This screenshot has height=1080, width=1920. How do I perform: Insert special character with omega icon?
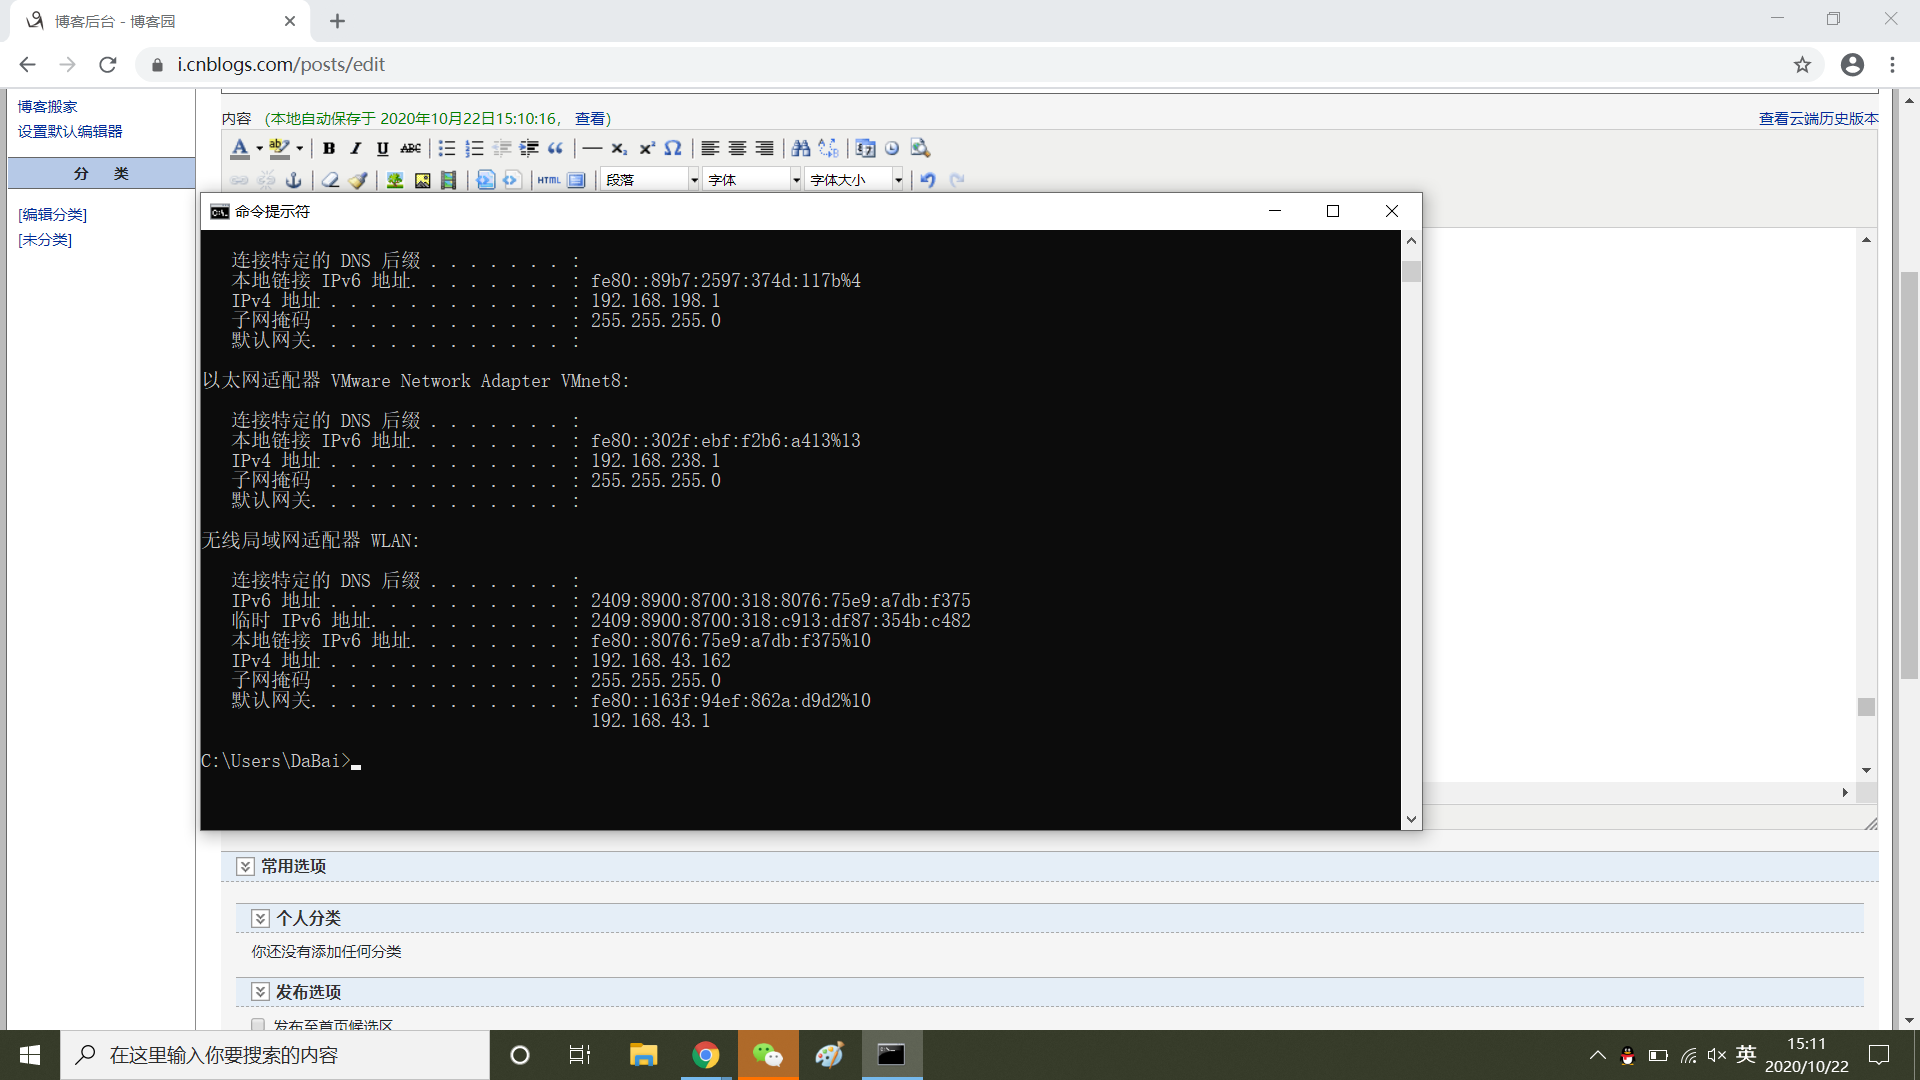pyautogui.click(x=673, y=149)
